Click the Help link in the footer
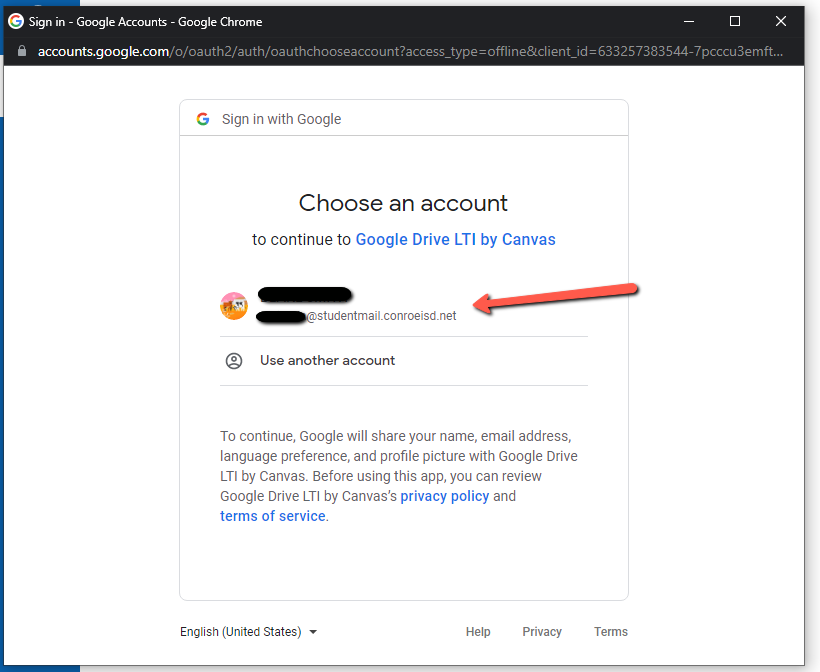 tap(478, 632)
